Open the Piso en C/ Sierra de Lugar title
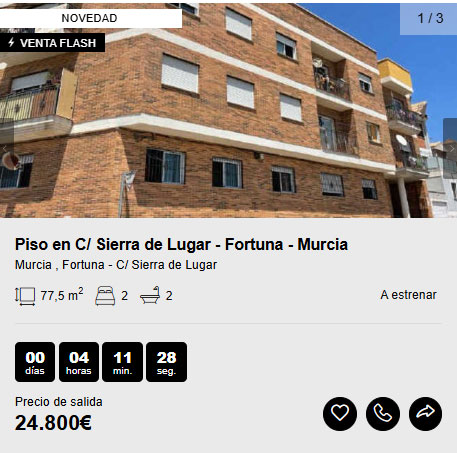This screenshot has height=453, width=457. [181, 244]
